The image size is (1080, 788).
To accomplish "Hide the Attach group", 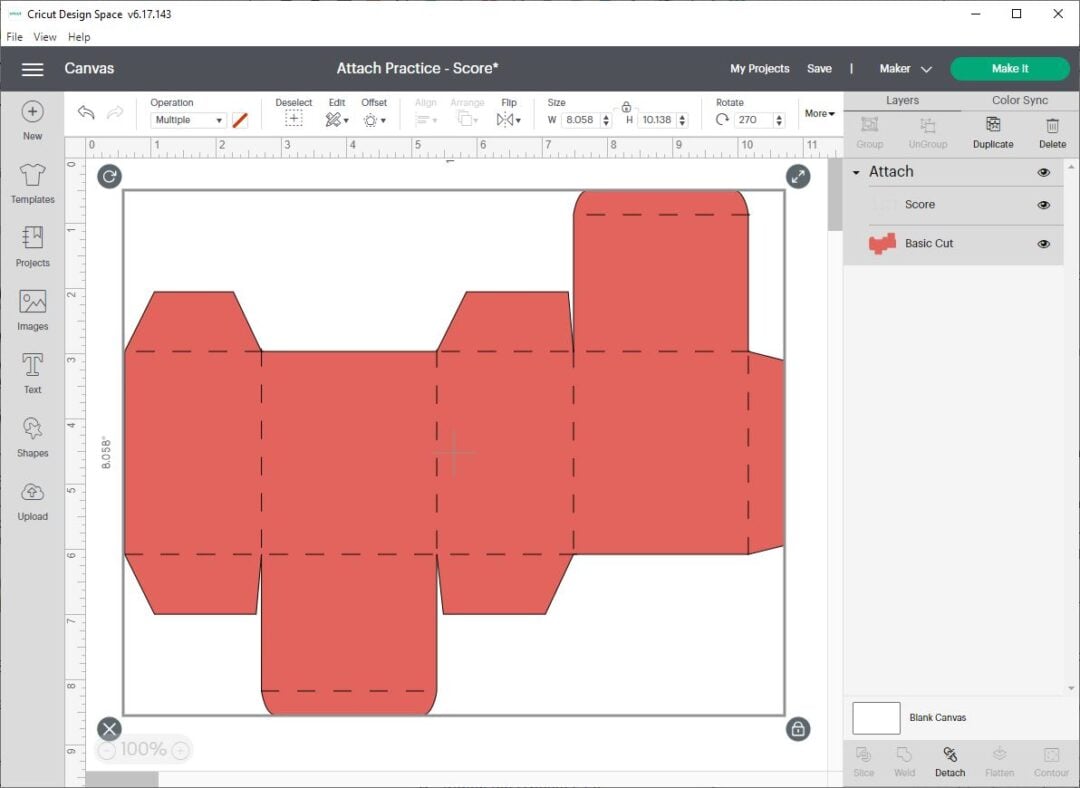I will [1044, 171].
